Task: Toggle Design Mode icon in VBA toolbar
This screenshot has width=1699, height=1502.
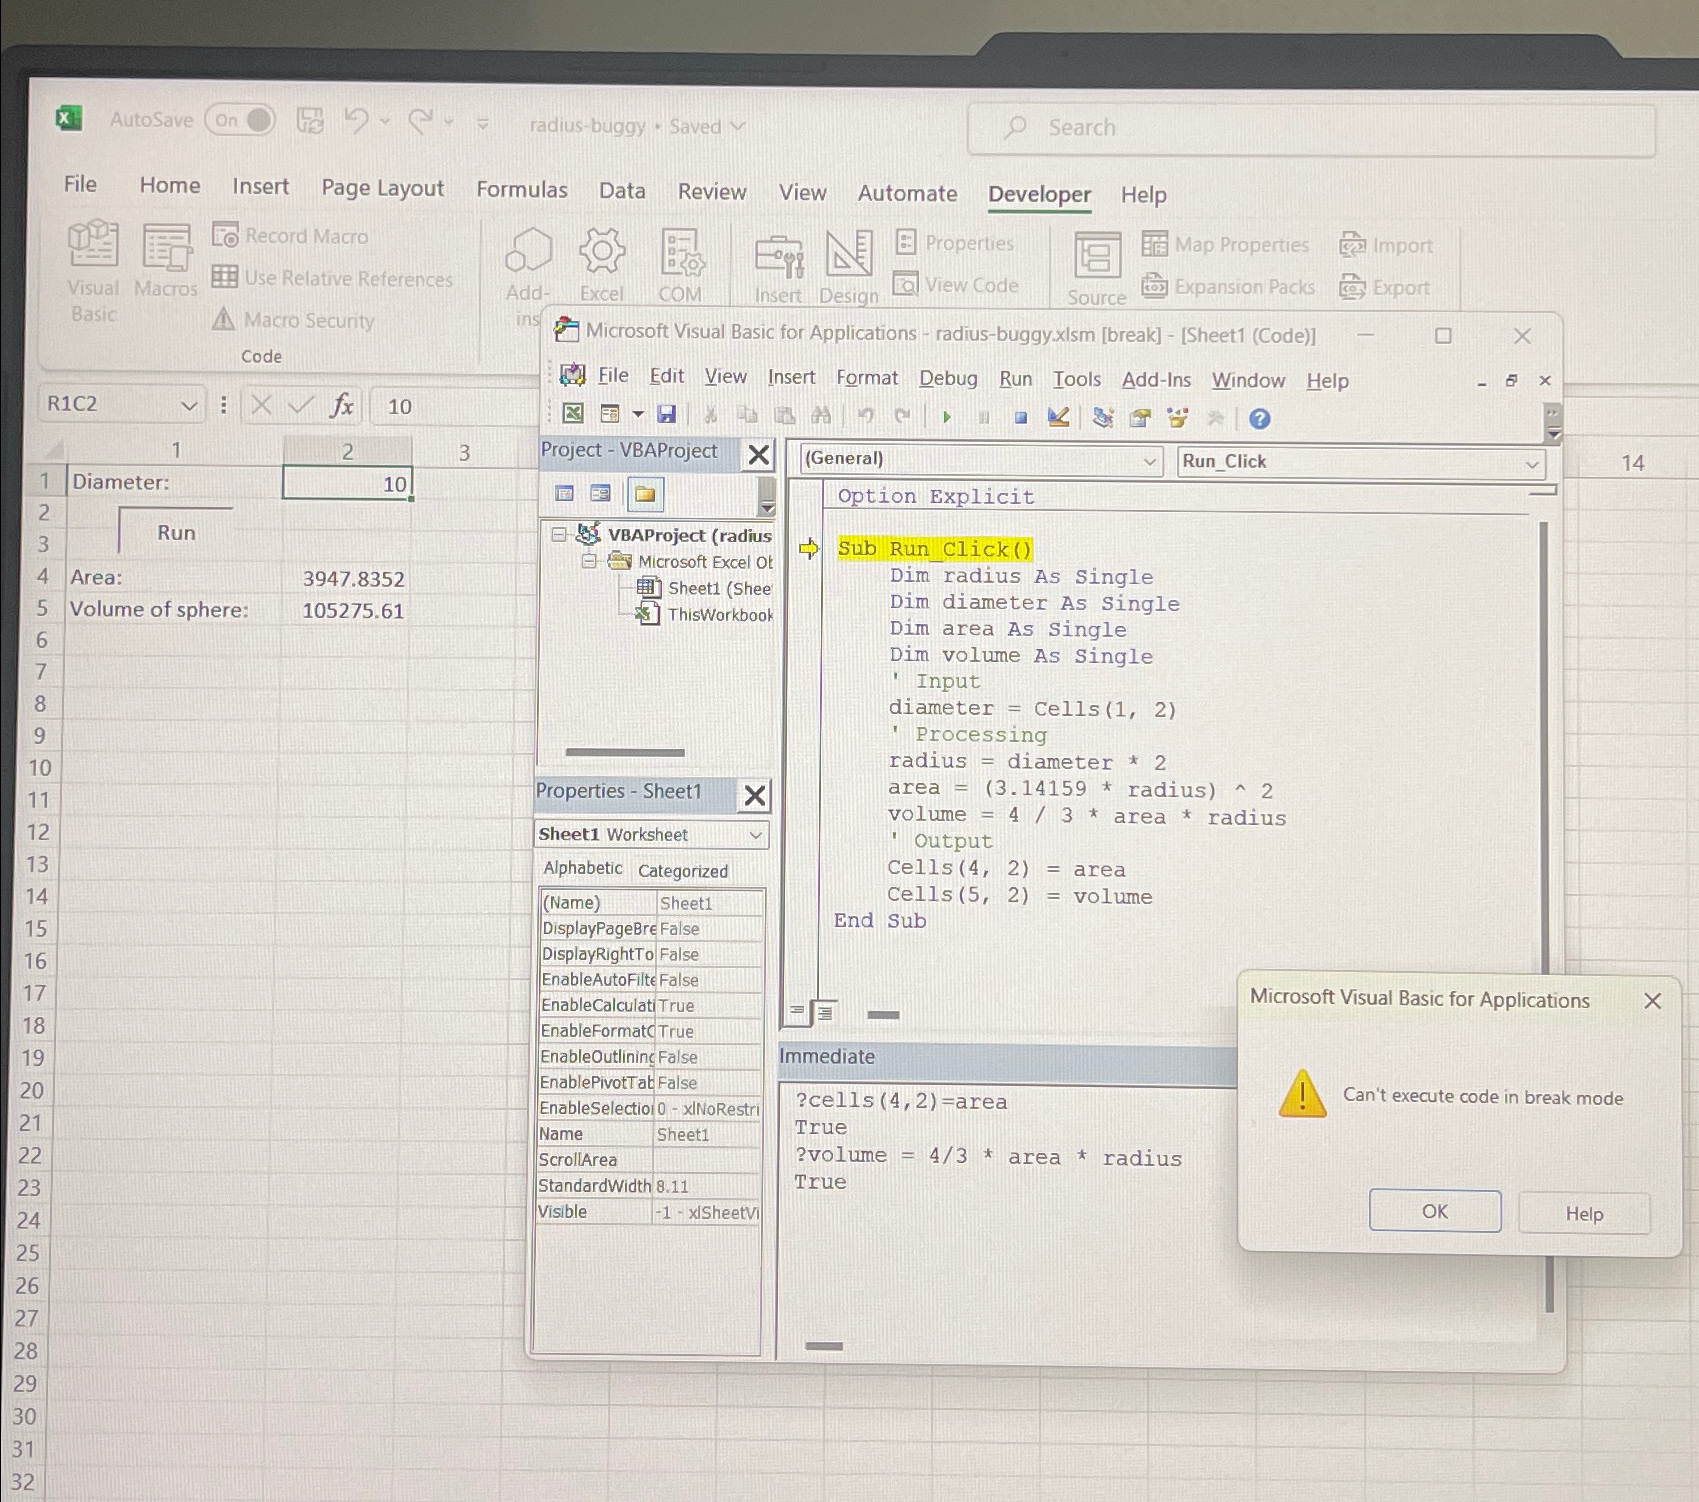Action: coord(1058,417)
